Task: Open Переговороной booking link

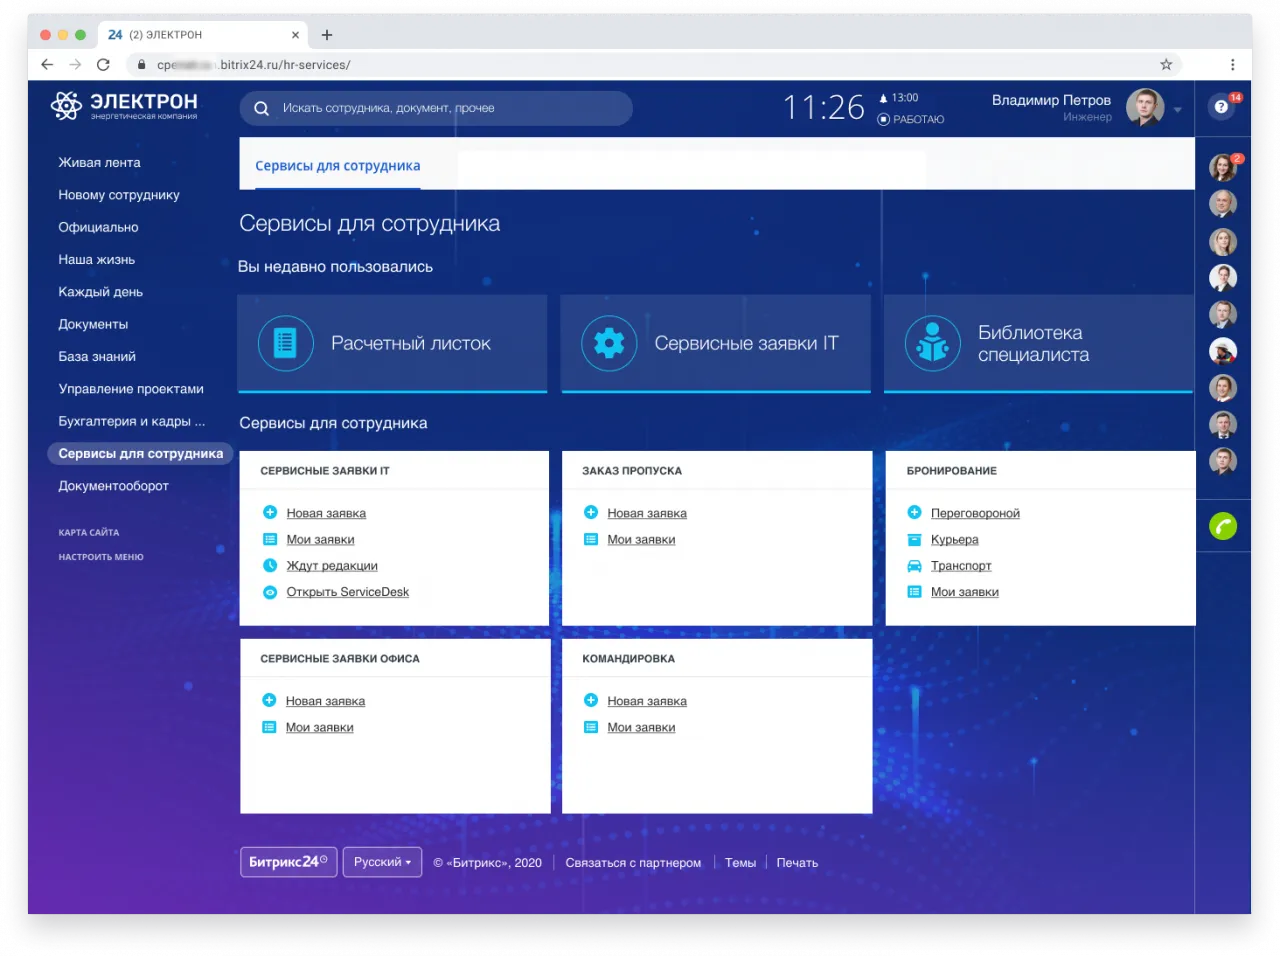Action: pyautogui.click(x=975, y=513)
